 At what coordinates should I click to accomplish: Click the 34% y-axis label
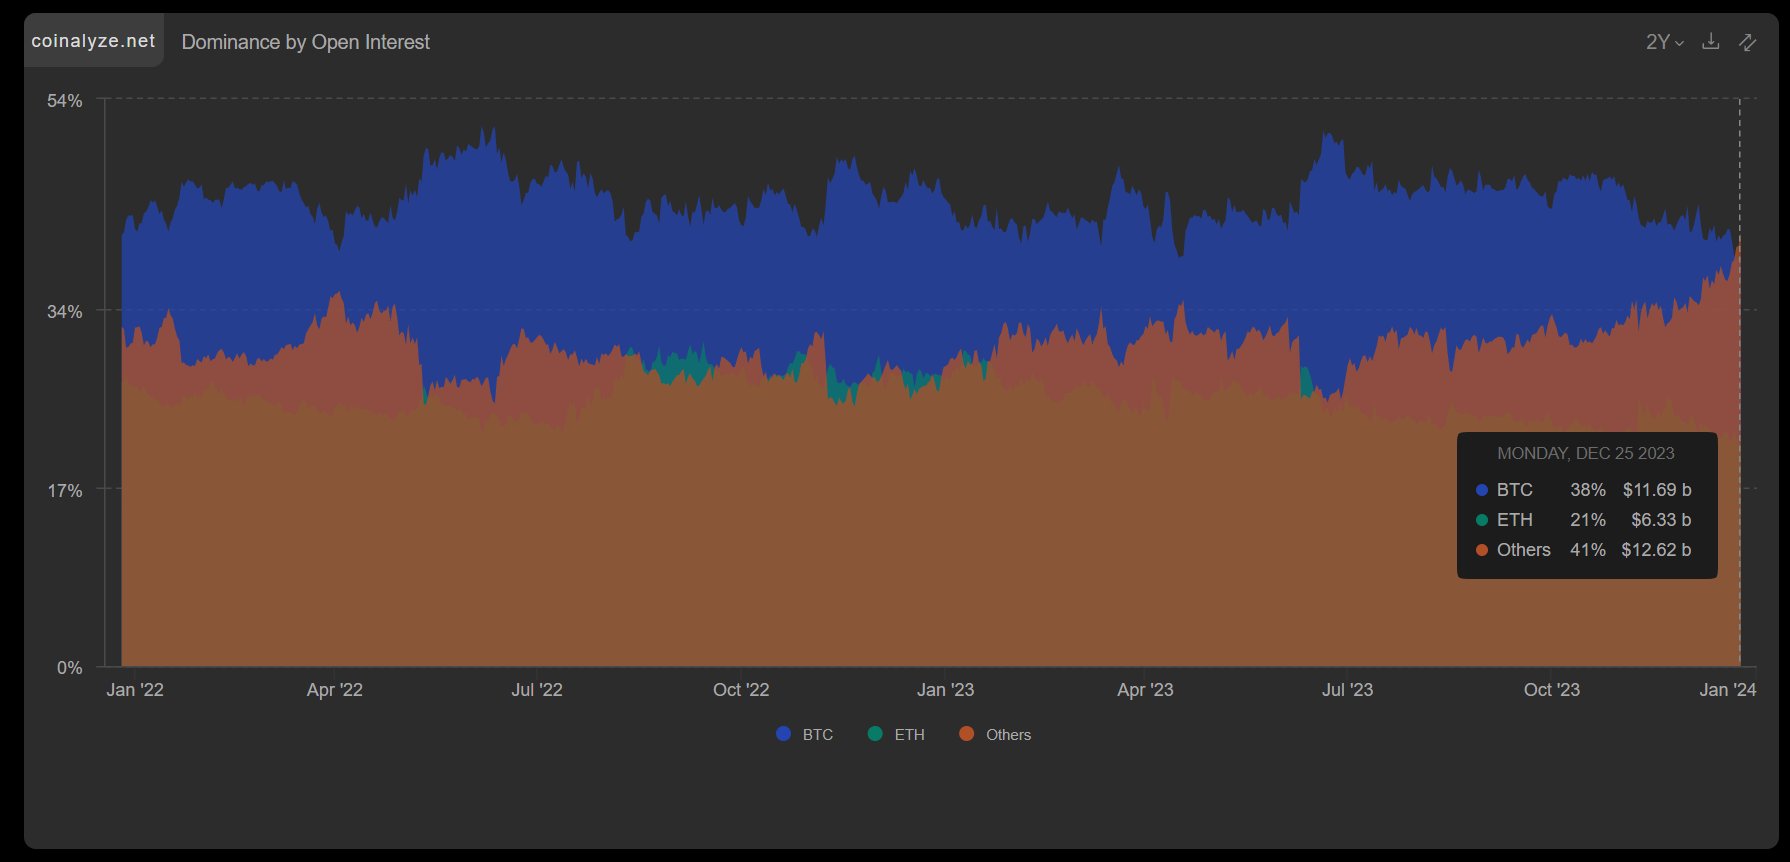[x=65, y=312]
